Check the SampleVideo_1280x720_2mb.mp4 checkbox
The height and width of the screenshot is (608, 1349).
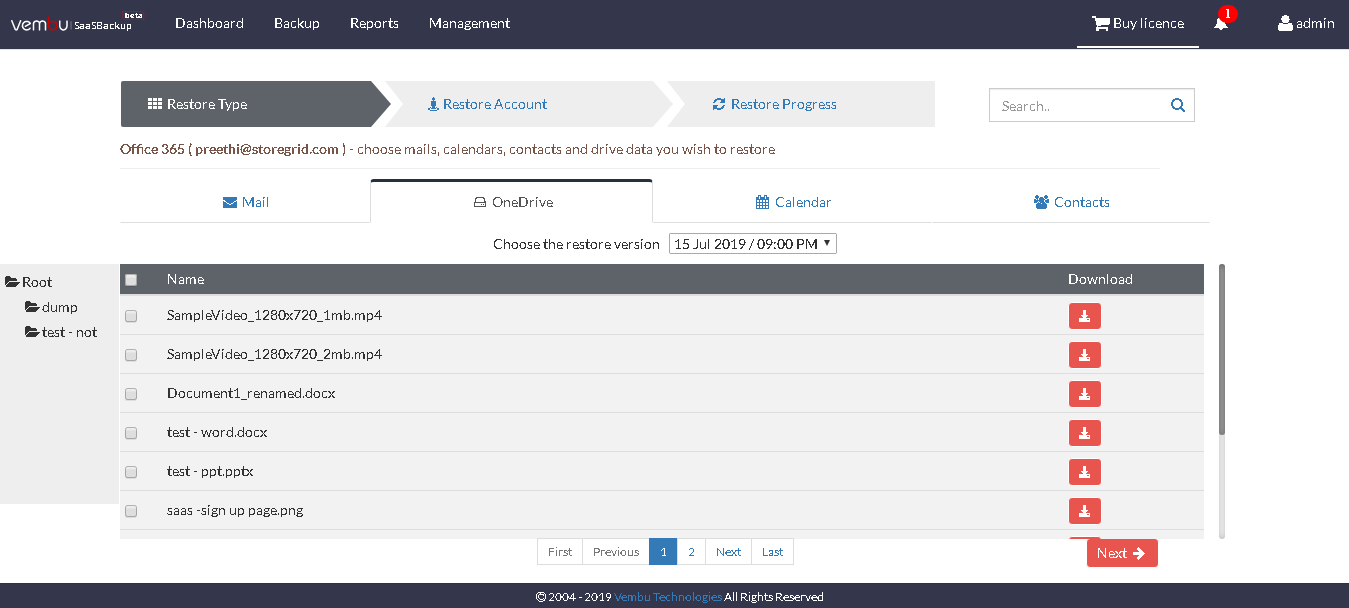coord(131,355)
